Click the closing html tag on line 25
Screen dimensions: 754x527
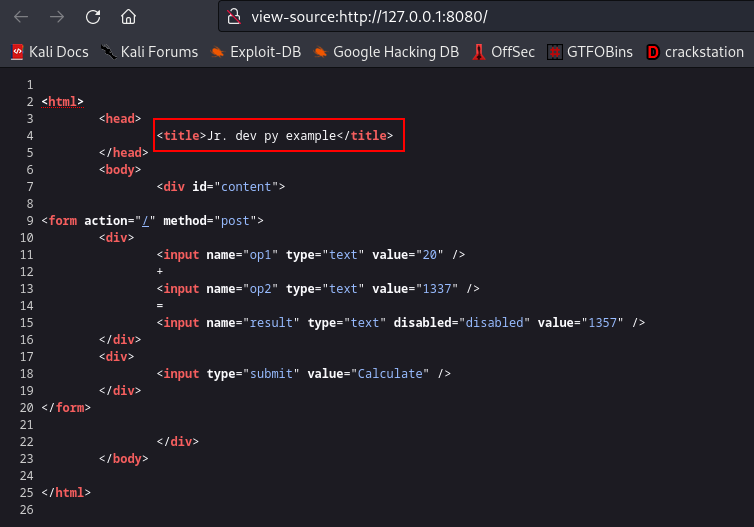pyautogui.click(x=66, y=493)
